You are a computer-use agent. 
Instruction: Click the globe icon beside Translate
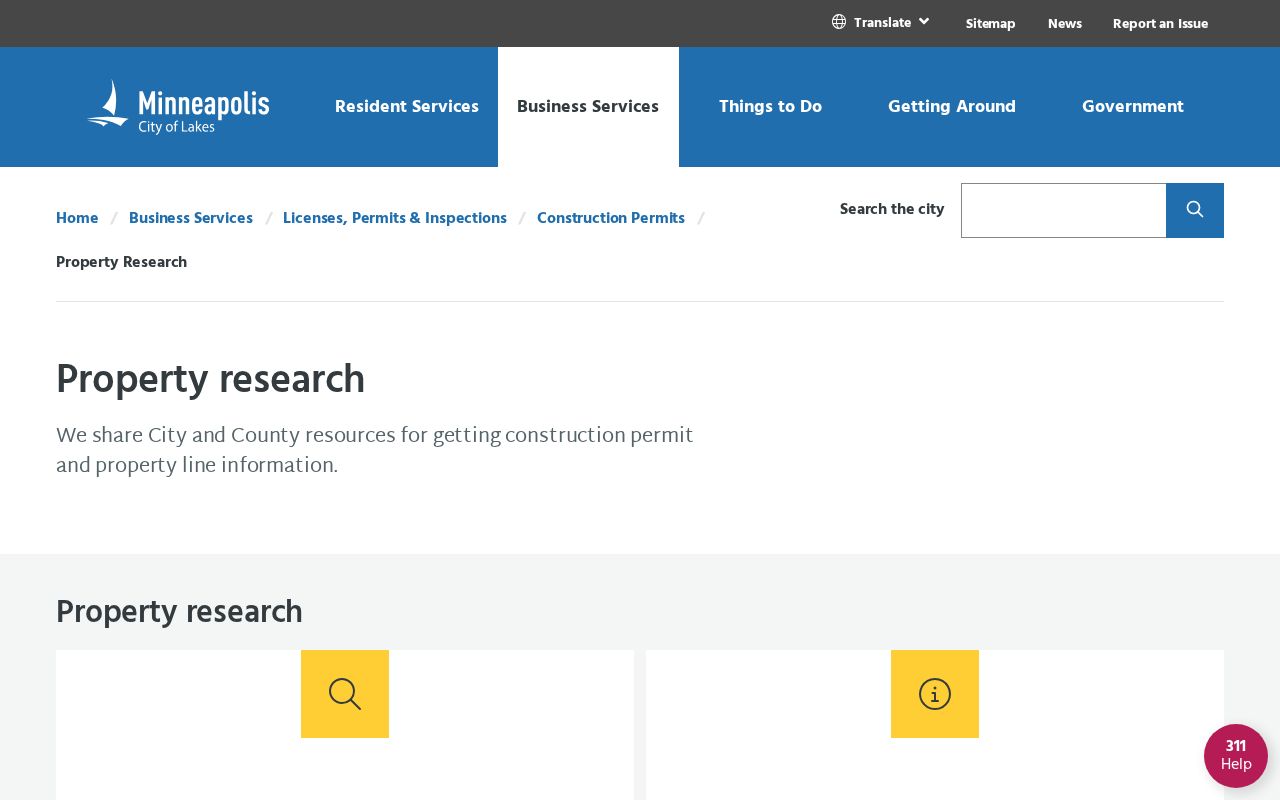(839, 22)
